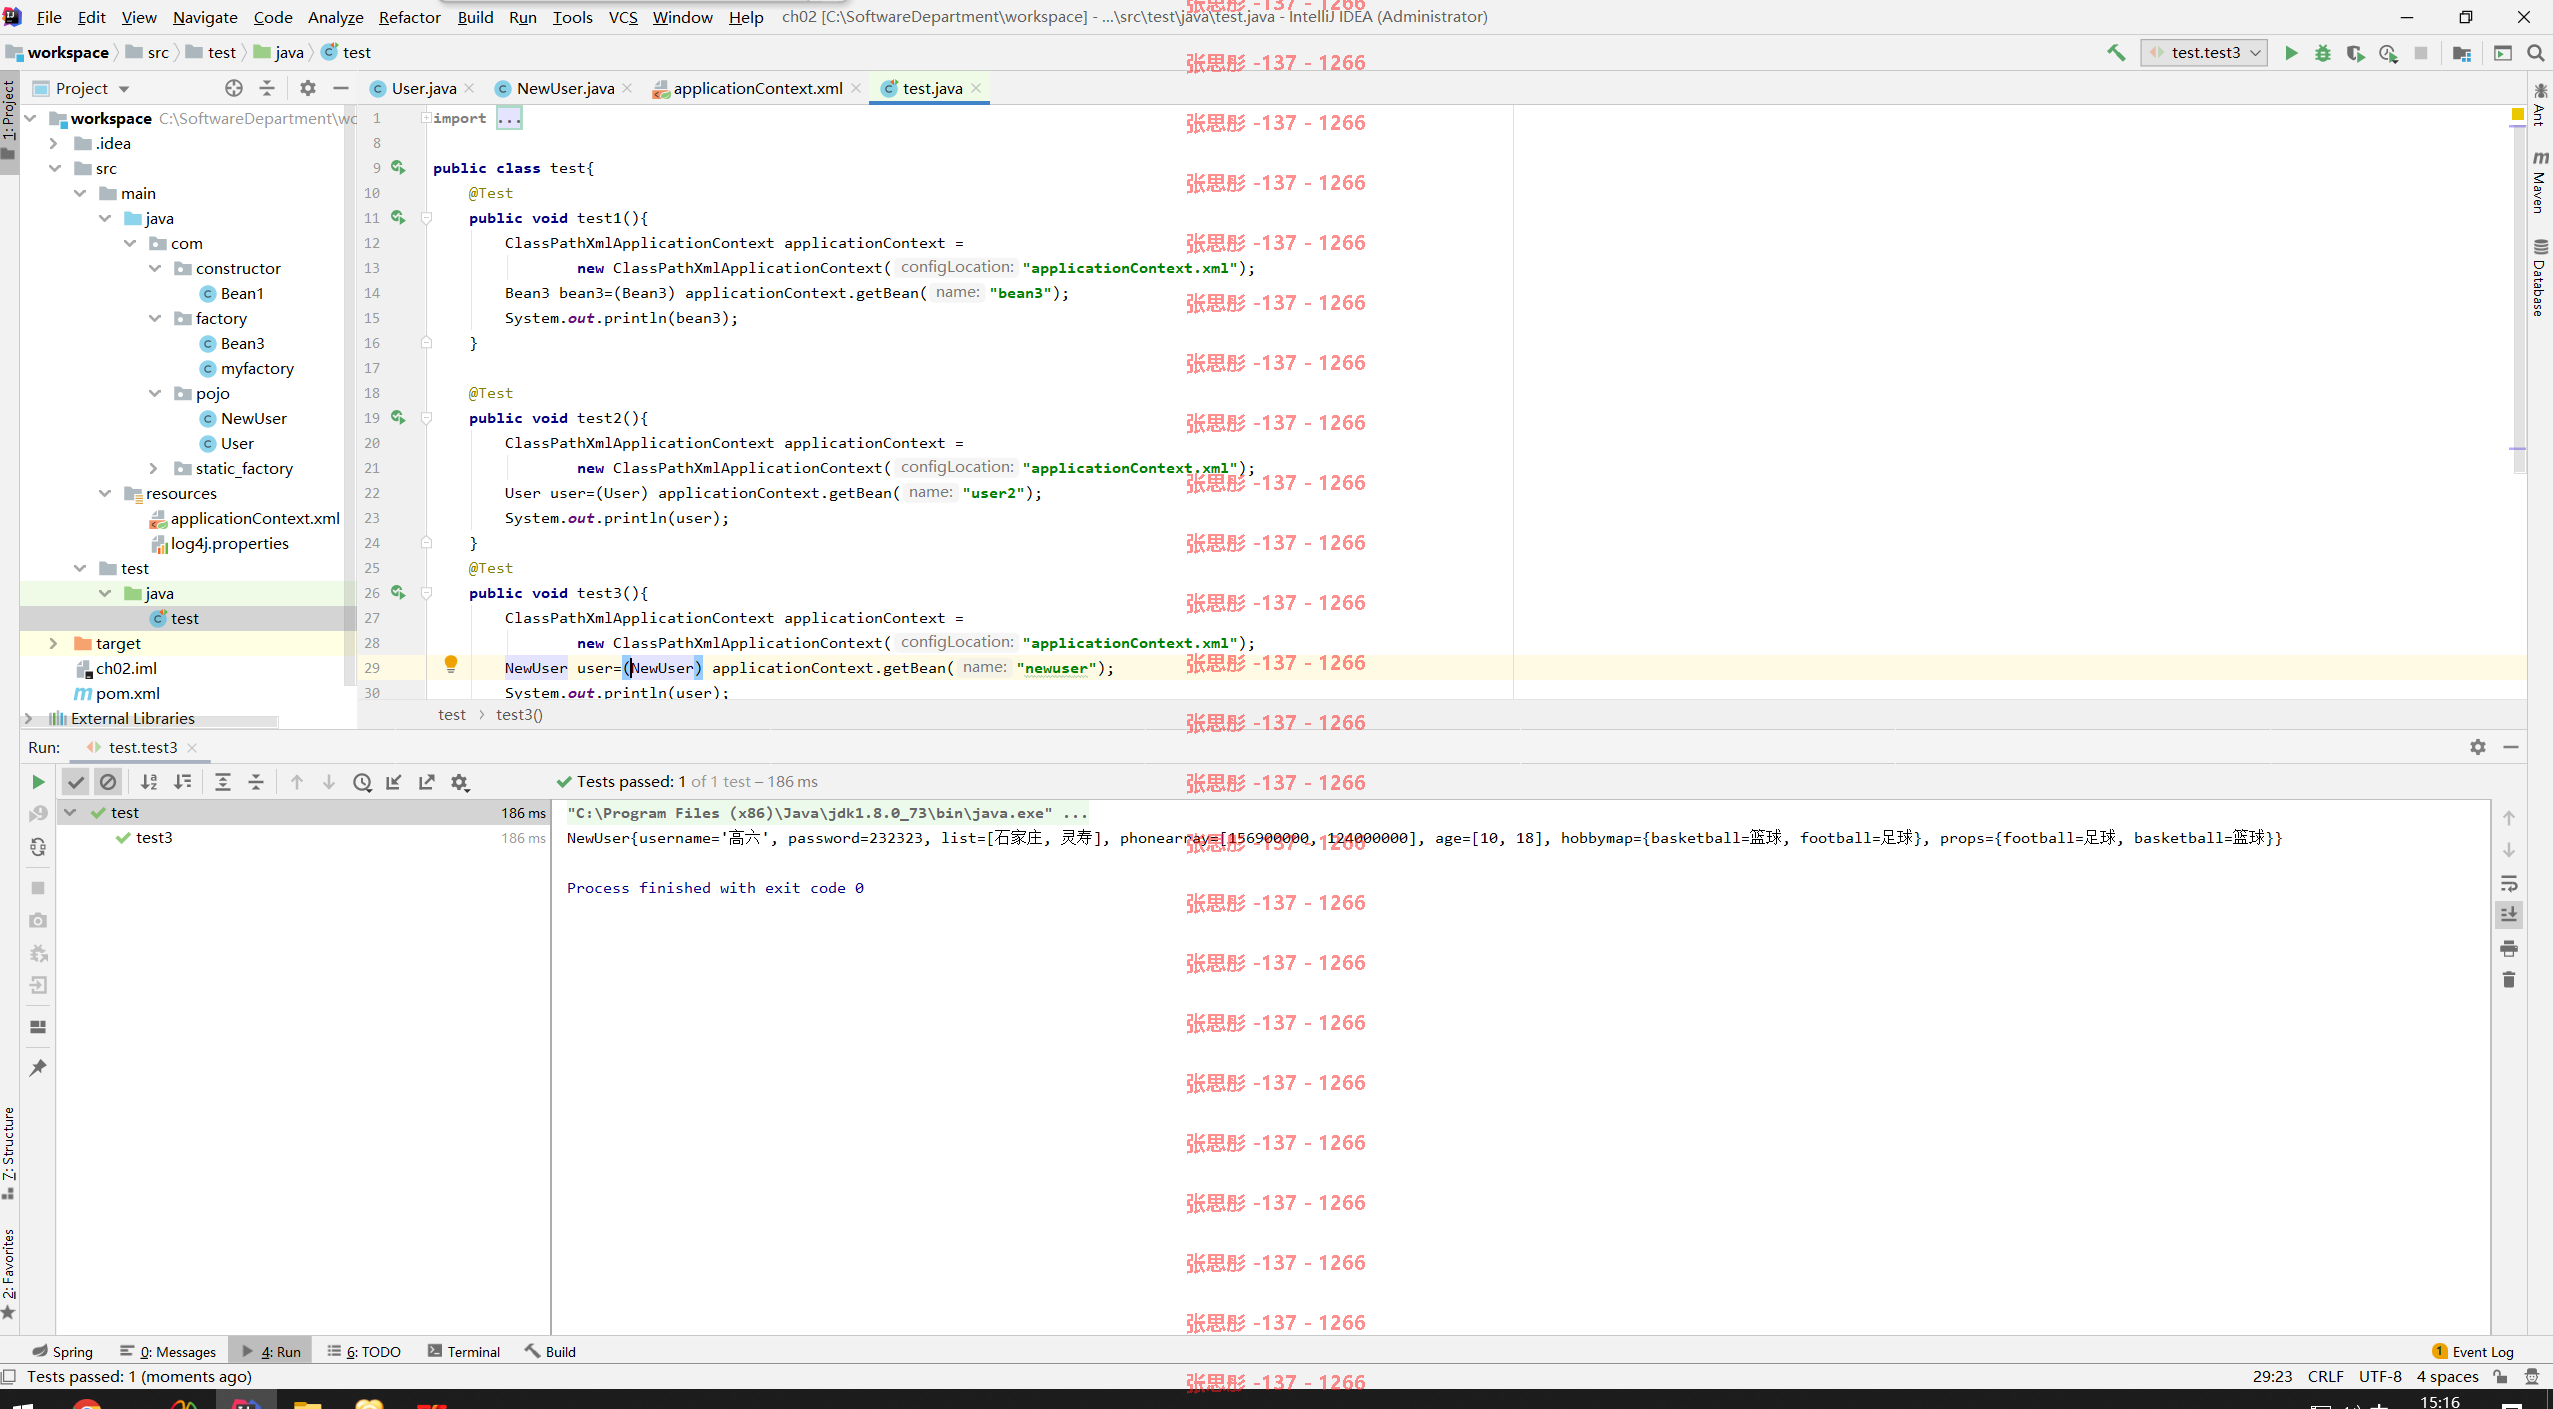This screenshot has width=2553, height=1409.
Task: Open the Maven side panel
Action: [x=2540, y=182]
